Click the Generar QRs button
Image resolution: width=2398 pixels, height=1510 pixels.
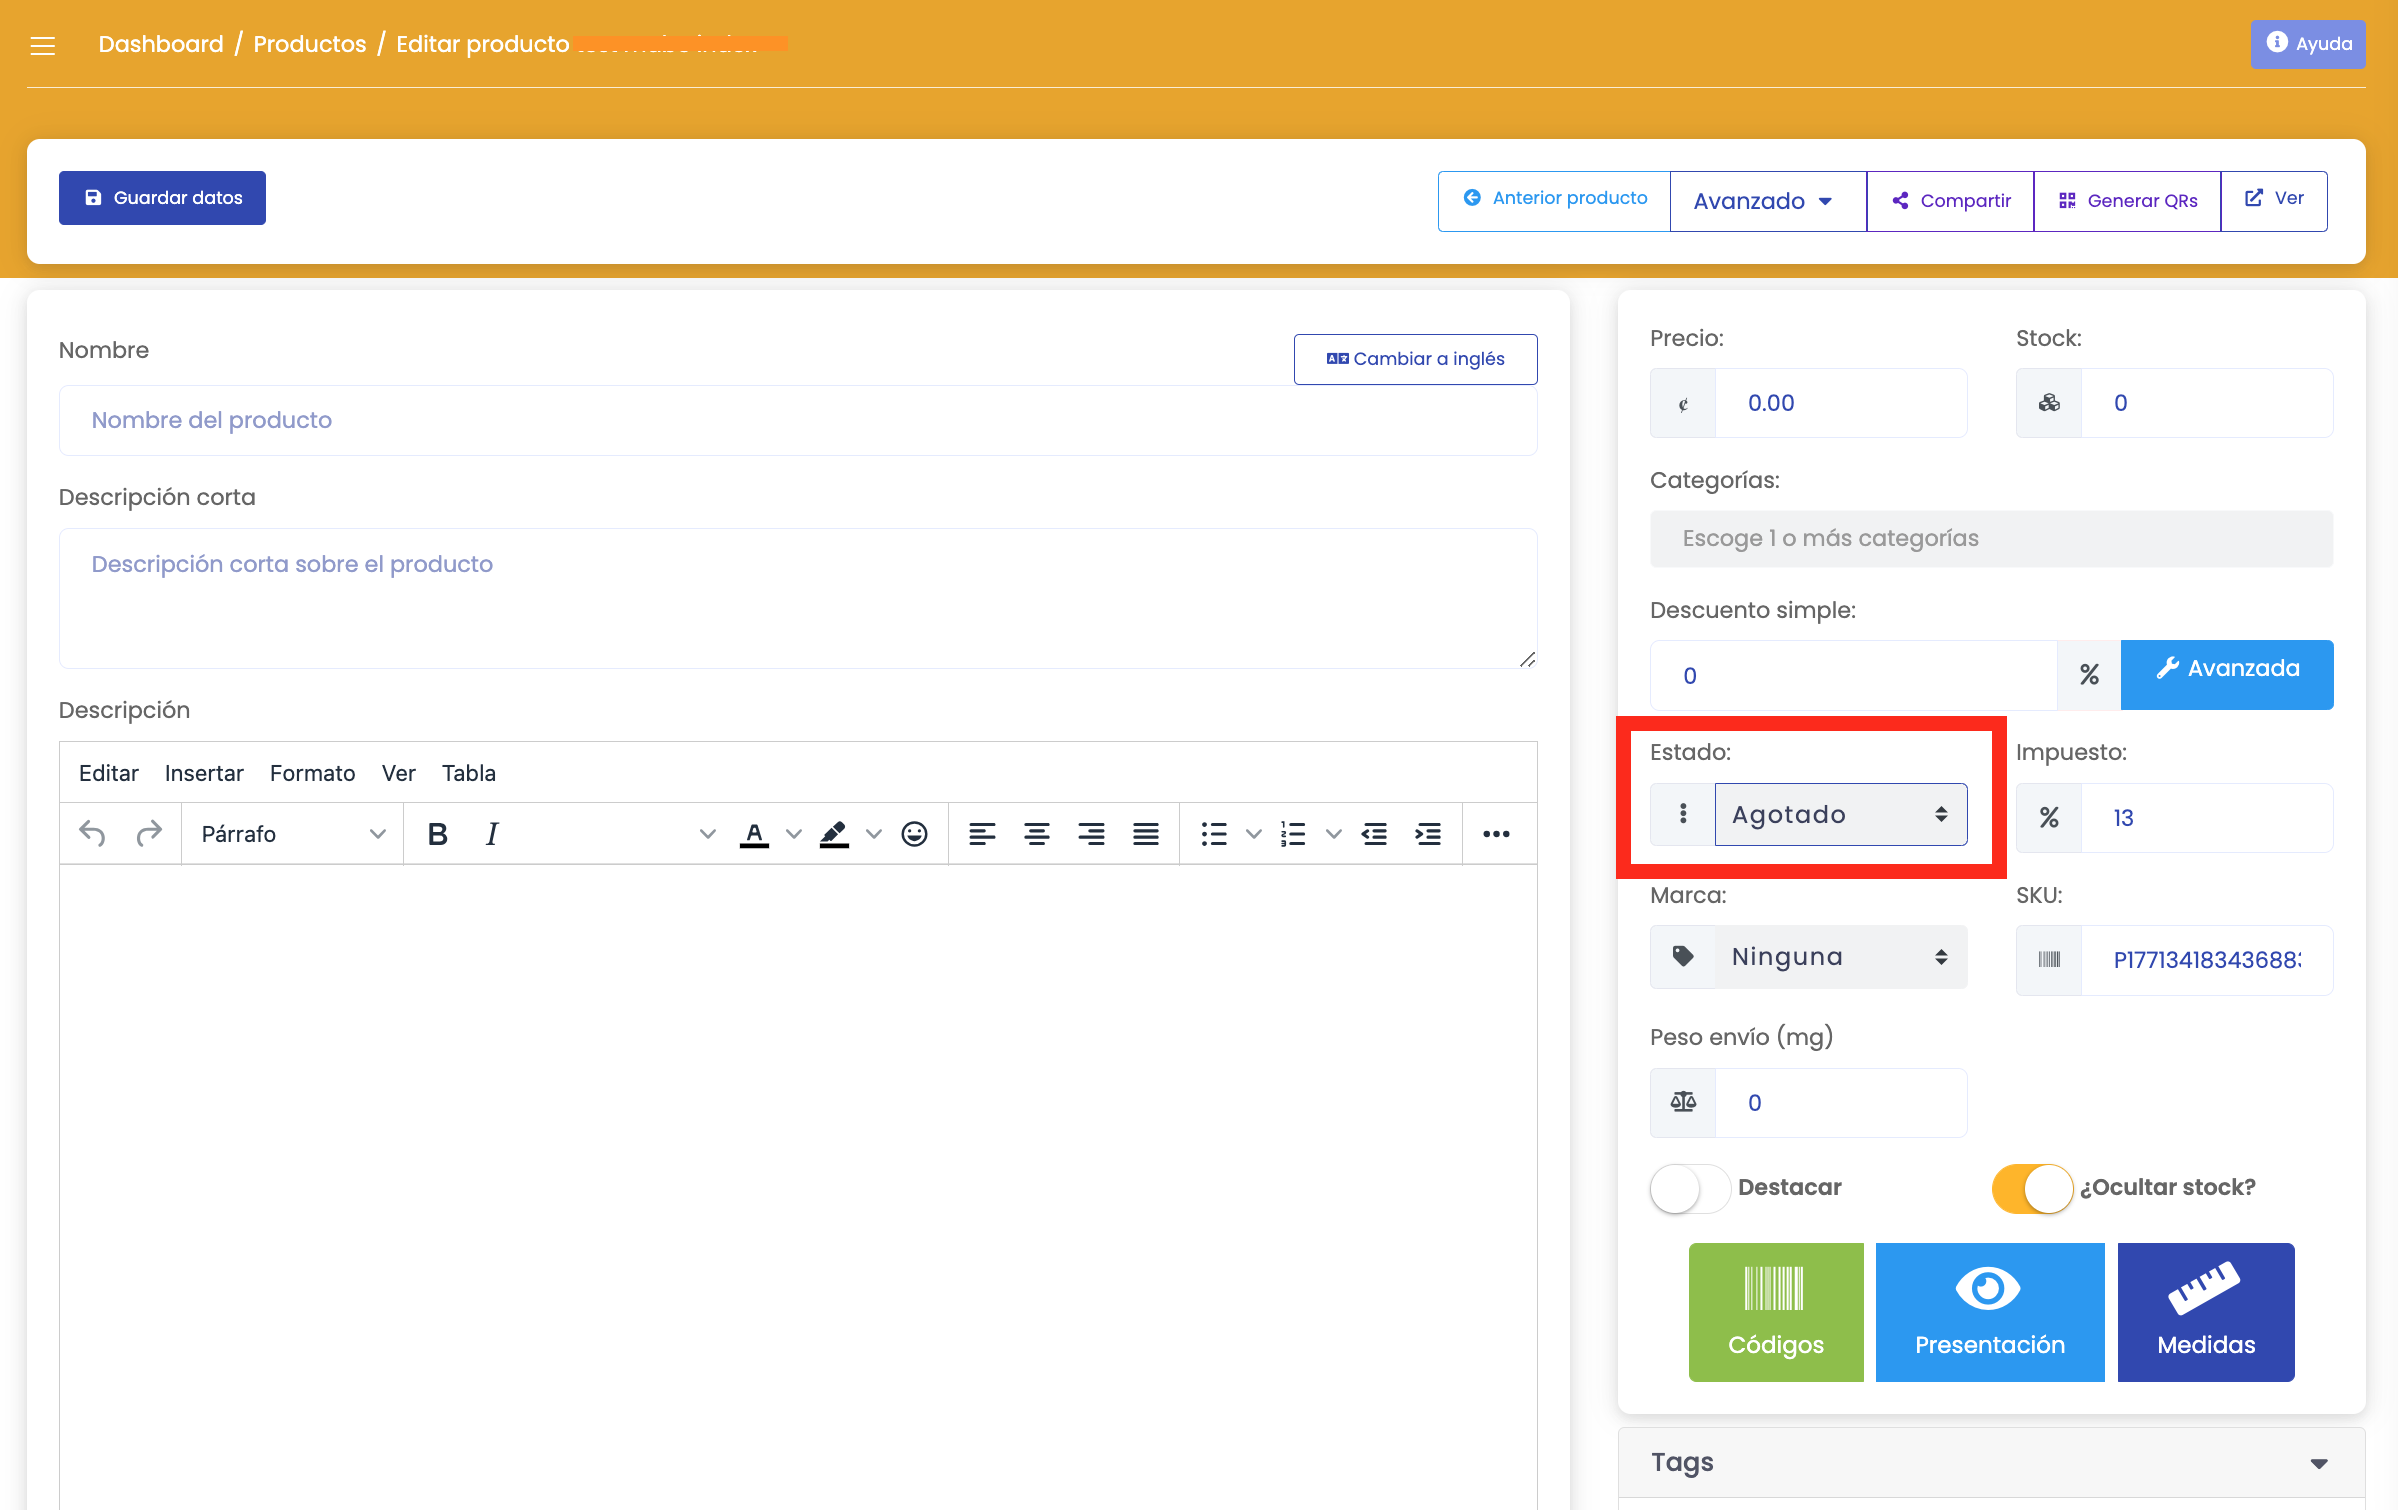(x=2128, y=201)
